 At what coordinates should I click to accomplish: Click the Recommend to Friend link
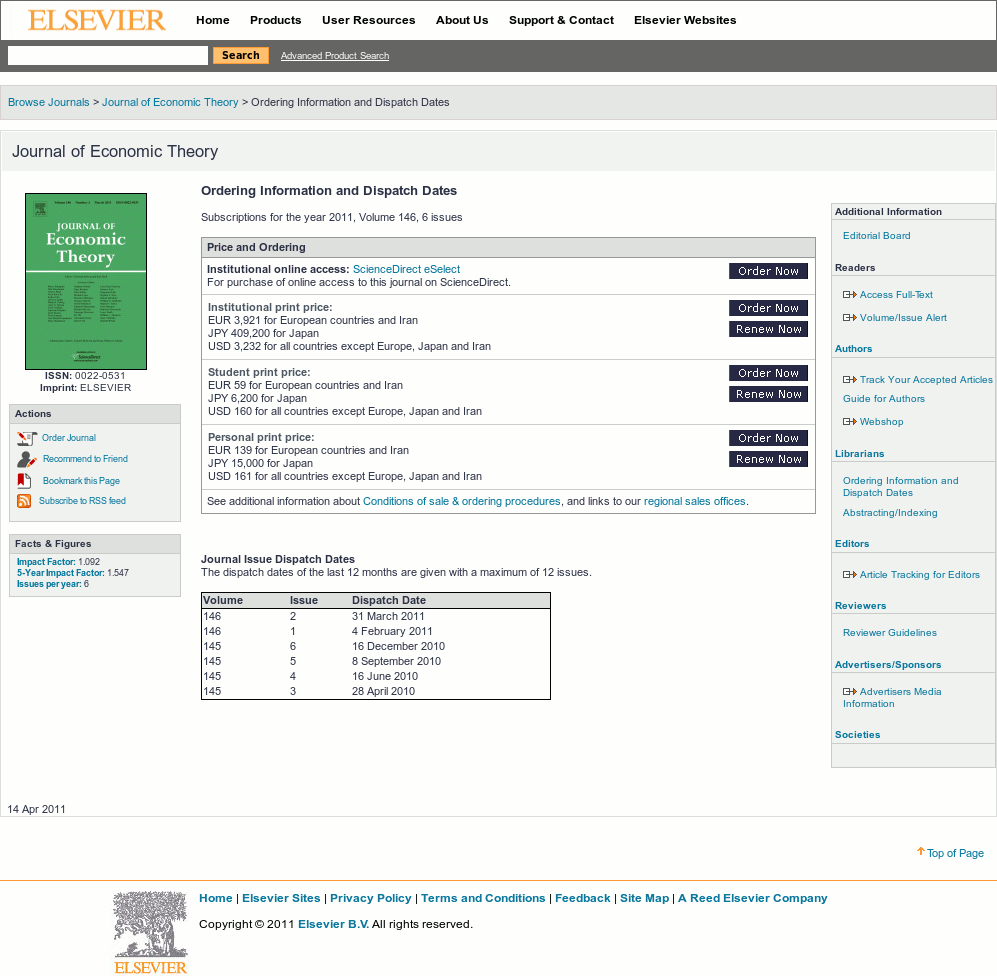(x=85, y=459)
